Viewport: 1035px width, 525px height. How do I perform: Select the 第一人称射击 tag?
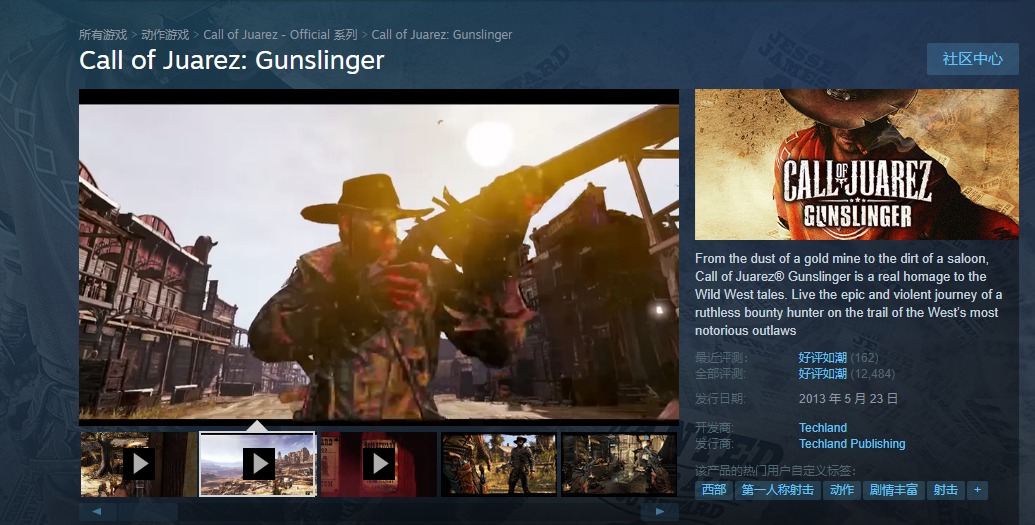tap(778, 490)
